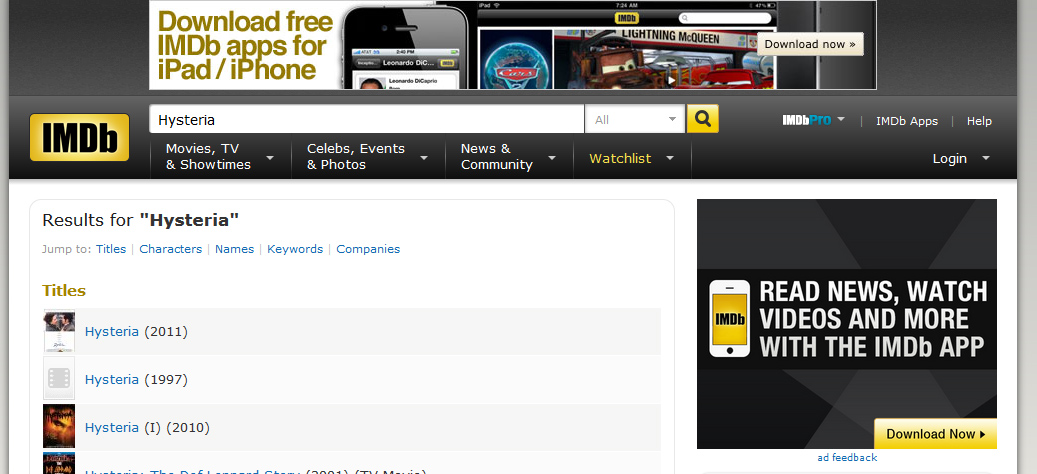This screenshot has width=1037, height=474.
Task: Open the Hysteria (2011) title link
Action: (112, 332)
